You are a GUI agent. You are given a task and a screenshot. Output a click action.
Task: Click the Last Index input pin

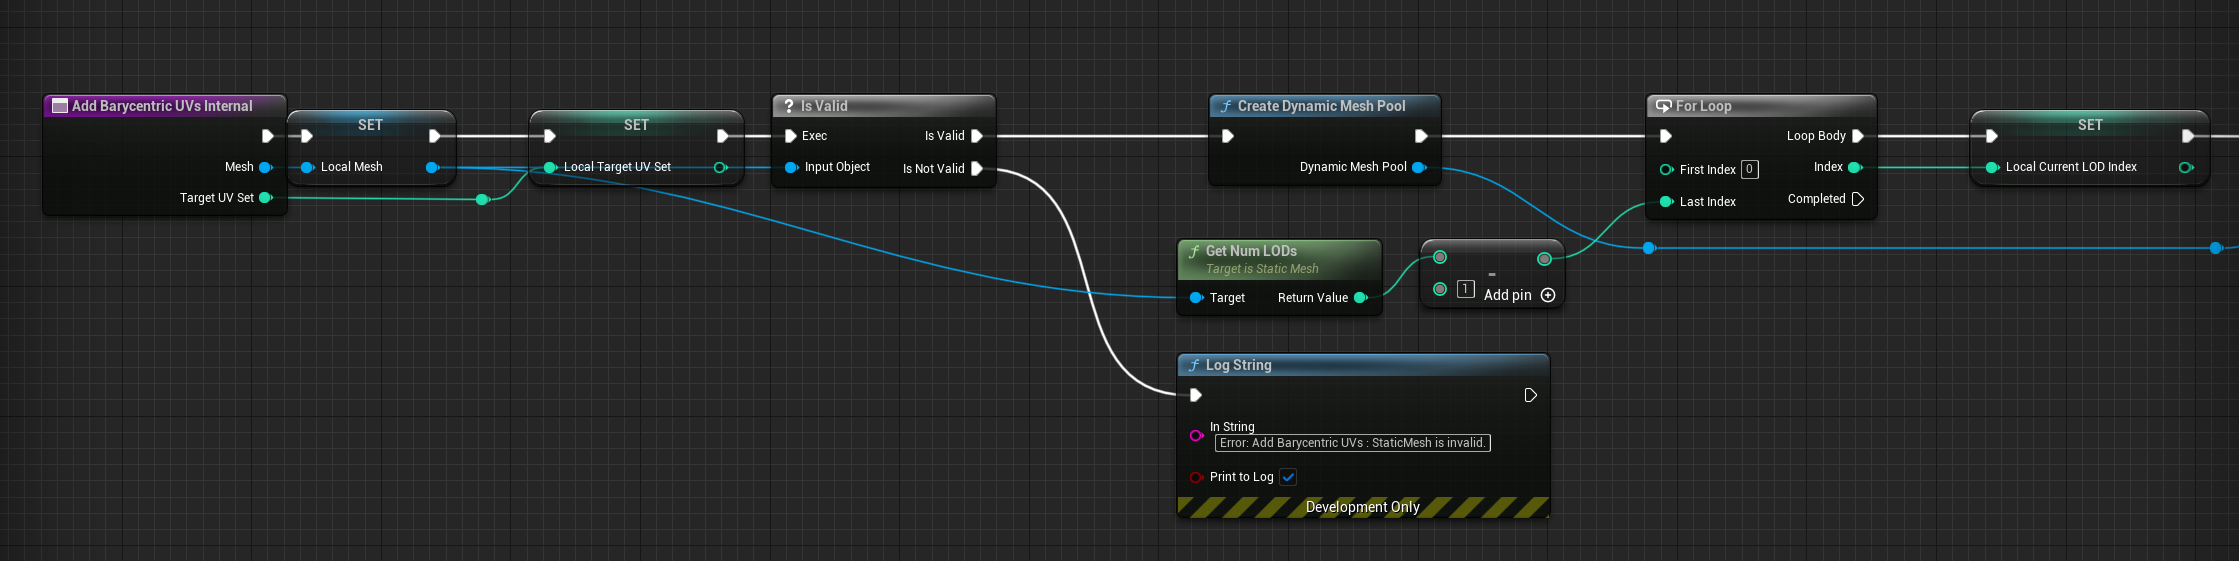[x=1666, y=202]
